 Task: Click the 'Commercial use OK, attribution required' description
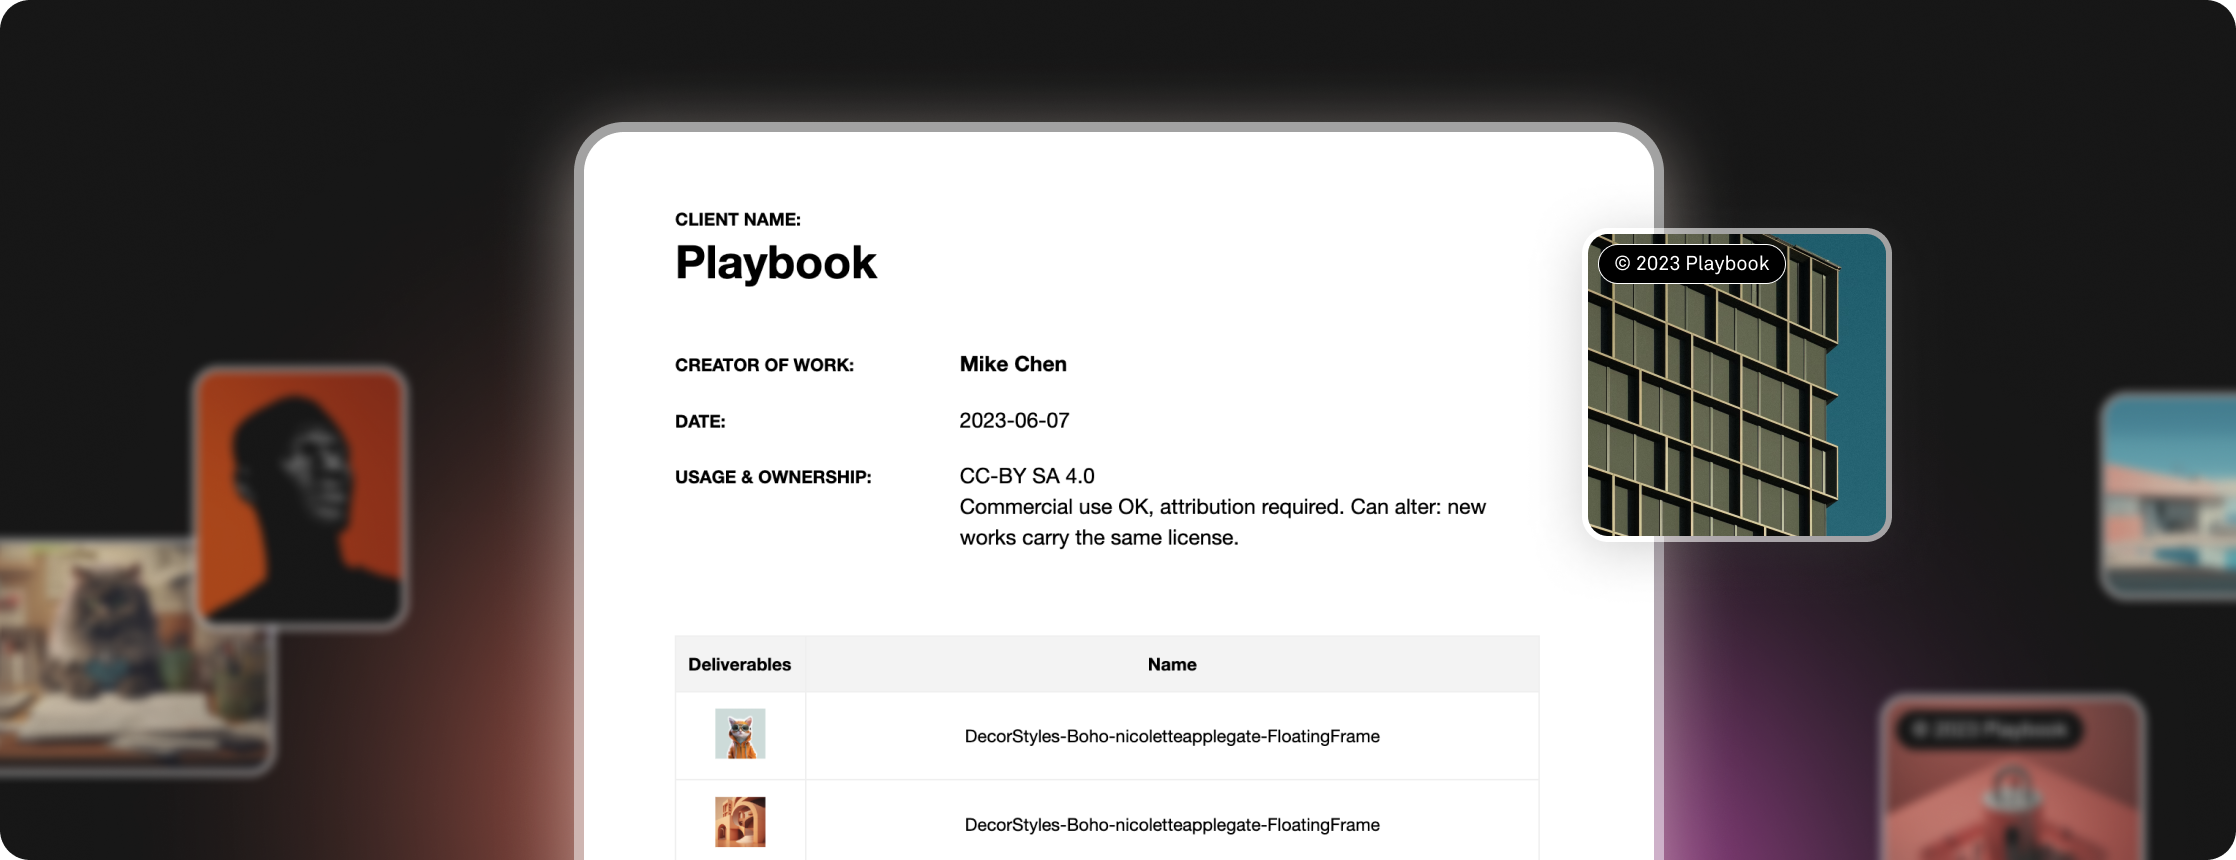(1223, 523)
